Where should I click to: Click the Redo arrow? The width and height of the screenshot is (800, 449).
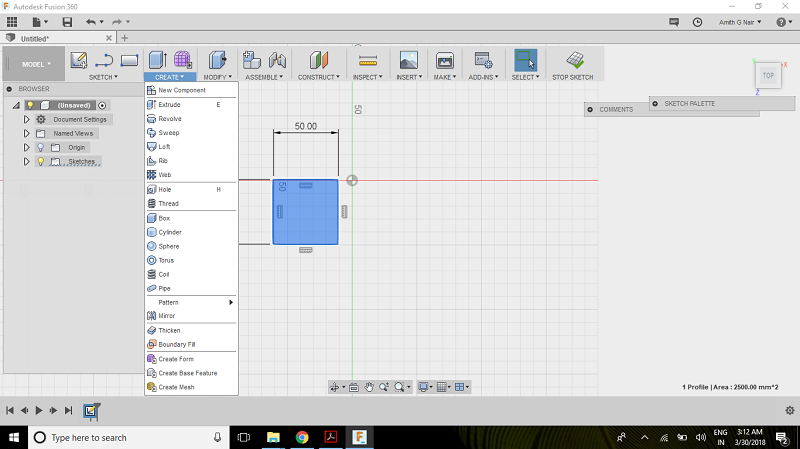tap(117, 22)
